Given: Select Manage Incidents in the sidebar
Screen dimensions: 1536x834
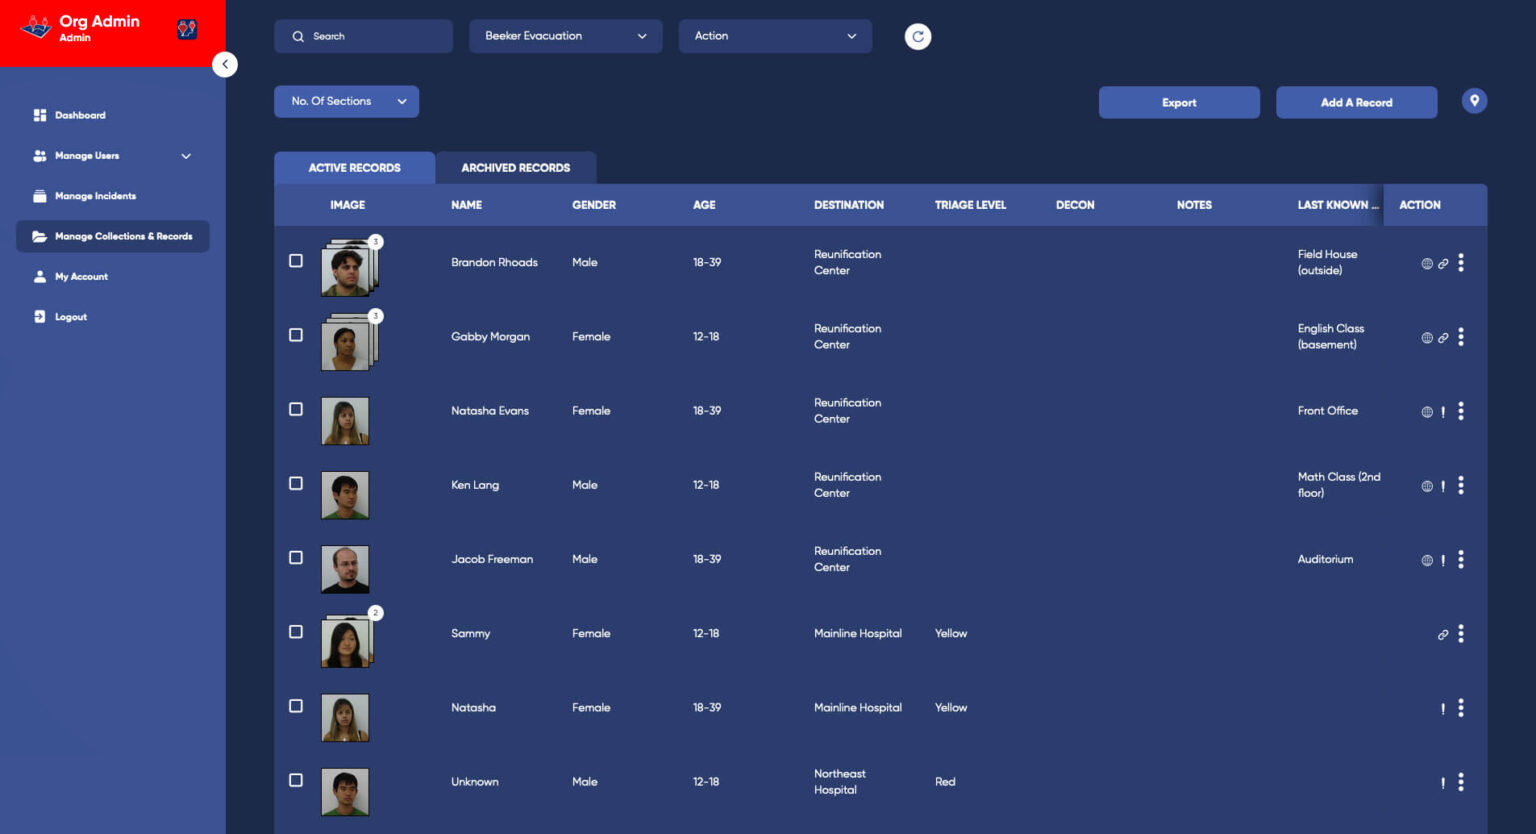Looking at the screenshot, I should pyautogui.click(x=97, y=195).
